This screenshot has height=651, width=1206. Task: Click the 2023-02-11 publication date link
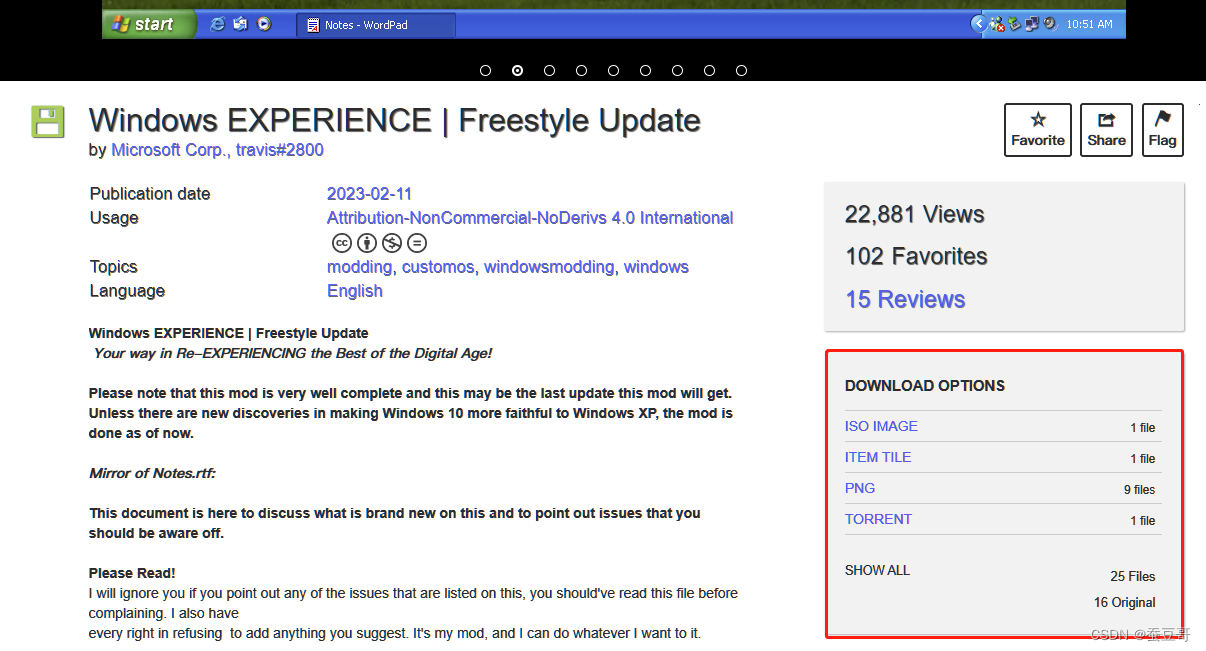tap(369, 194)
